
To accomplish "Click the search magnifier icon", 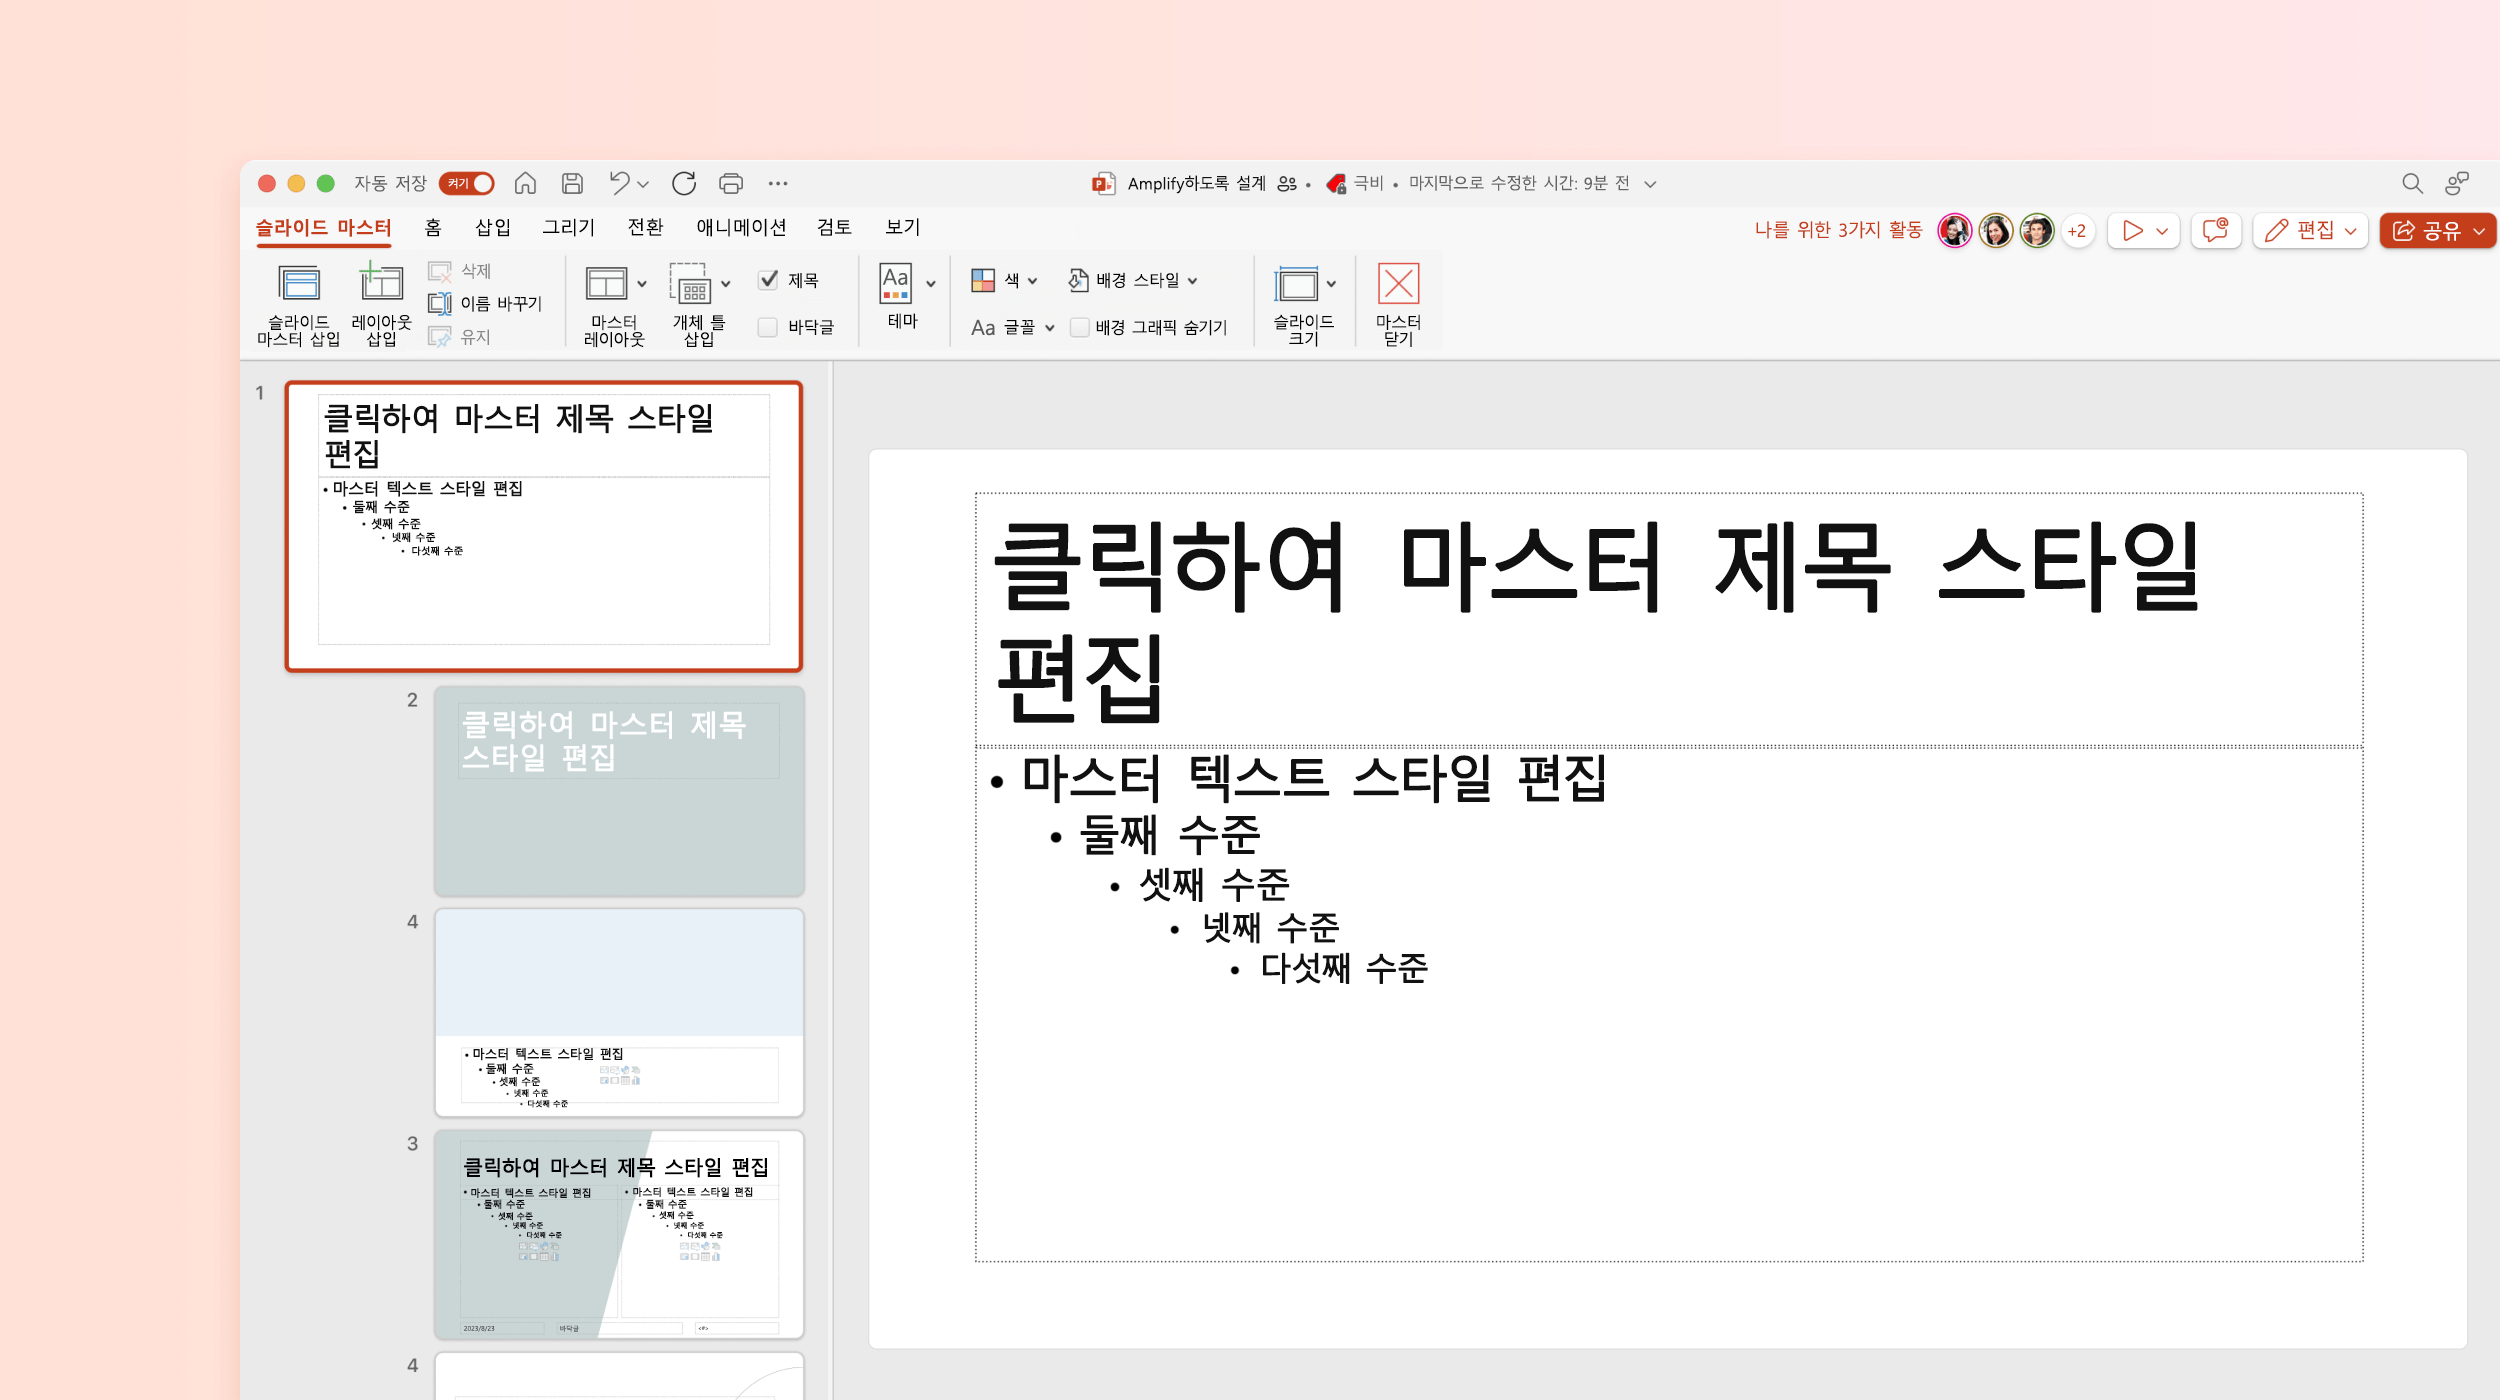I will 2412,183.
